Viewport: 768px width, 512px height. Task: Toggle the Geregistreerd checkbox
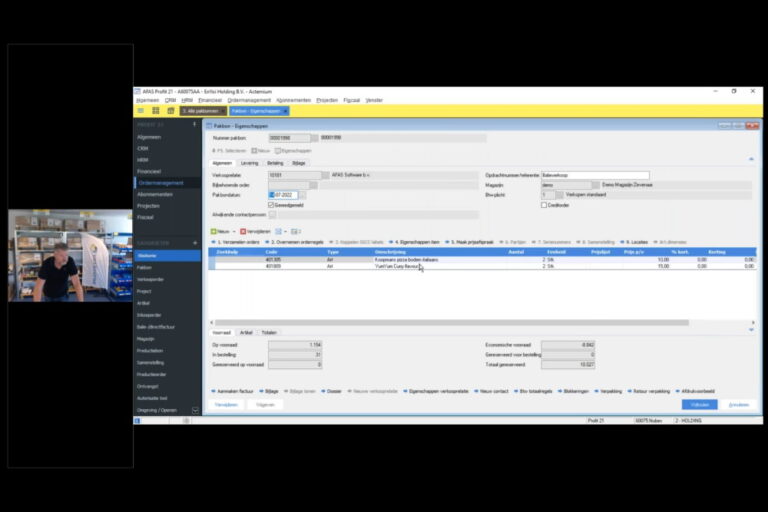(x=271, y=205)
